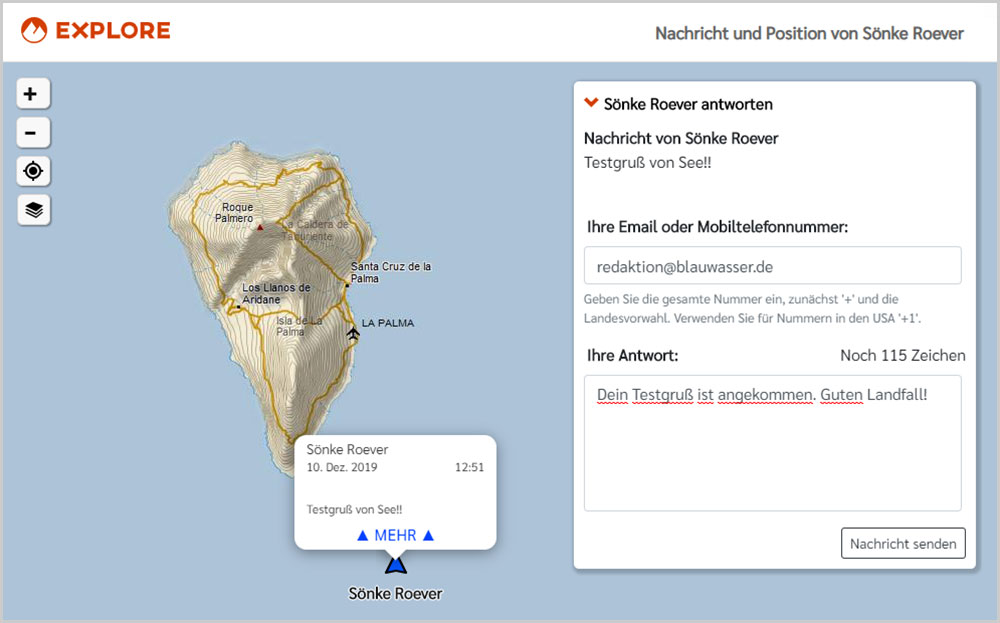Click the blue position arrow marker
The height and width of the screenshot is (623, 1000).
[x=396, y=565]
